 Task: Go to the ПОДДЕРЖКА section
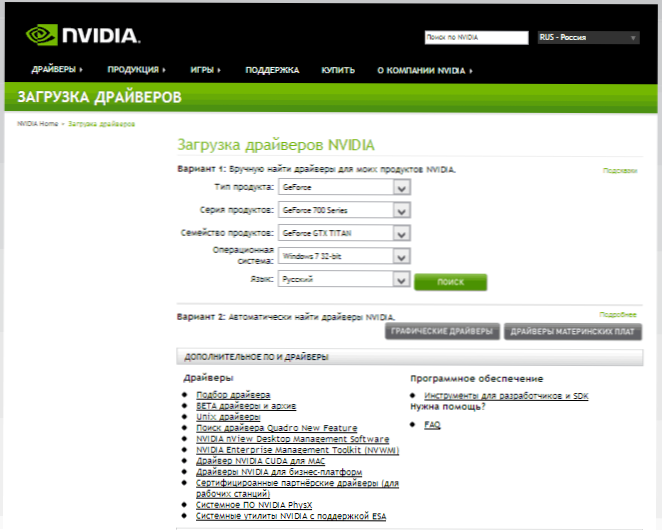coord(272,70)
